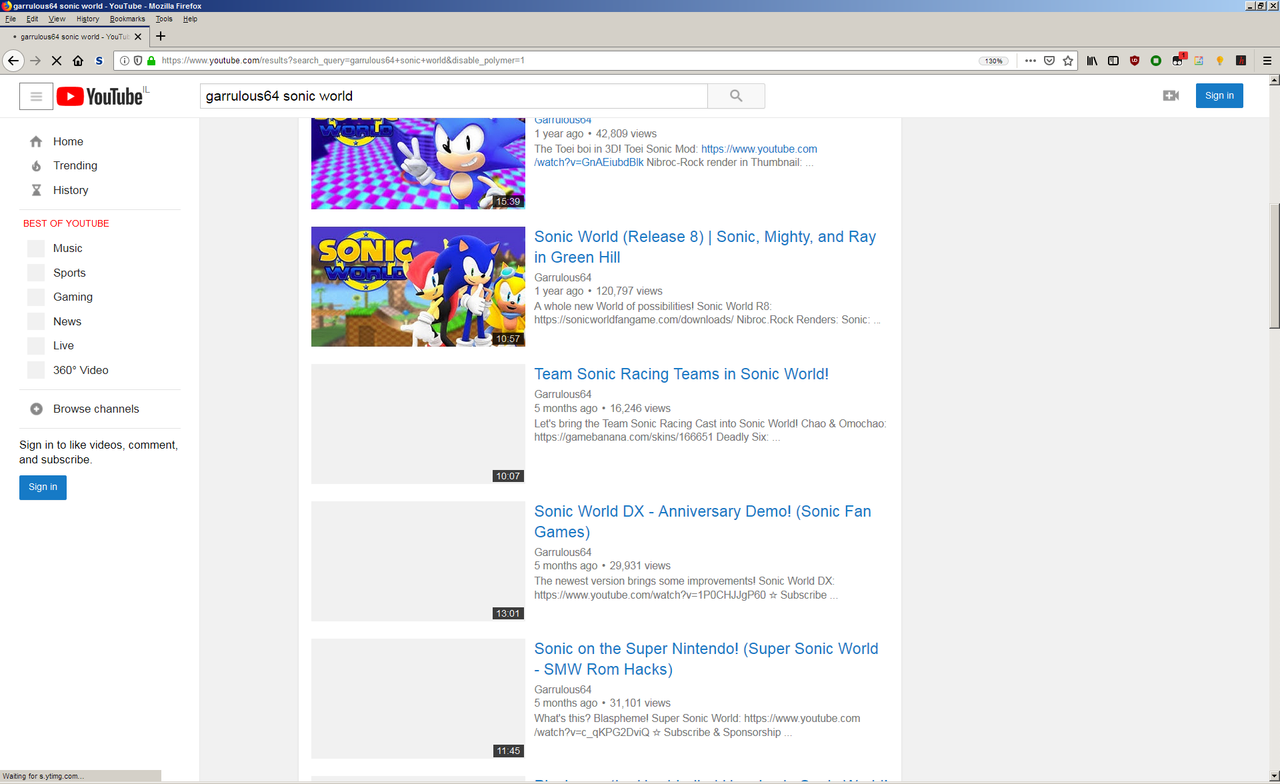Open Sports in Best of YouTube
Viewport: 1280px width, 784px height.
(69, 273)
